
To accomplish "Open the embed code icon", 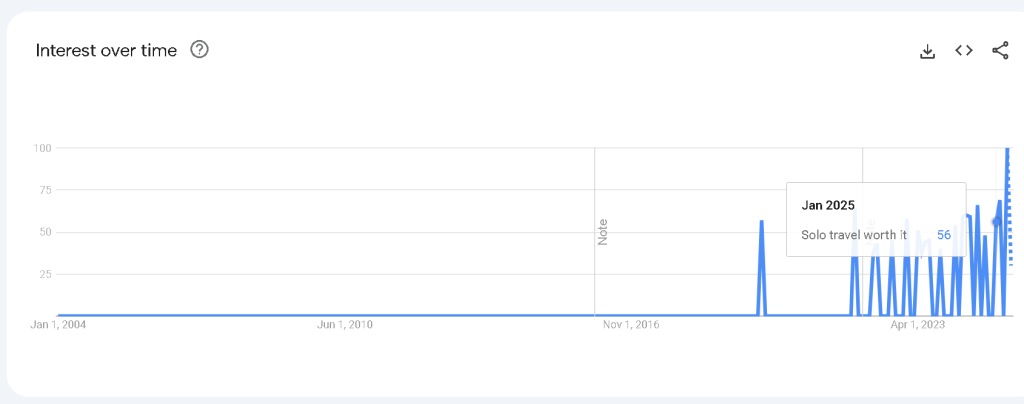I will tap(964, 50).
